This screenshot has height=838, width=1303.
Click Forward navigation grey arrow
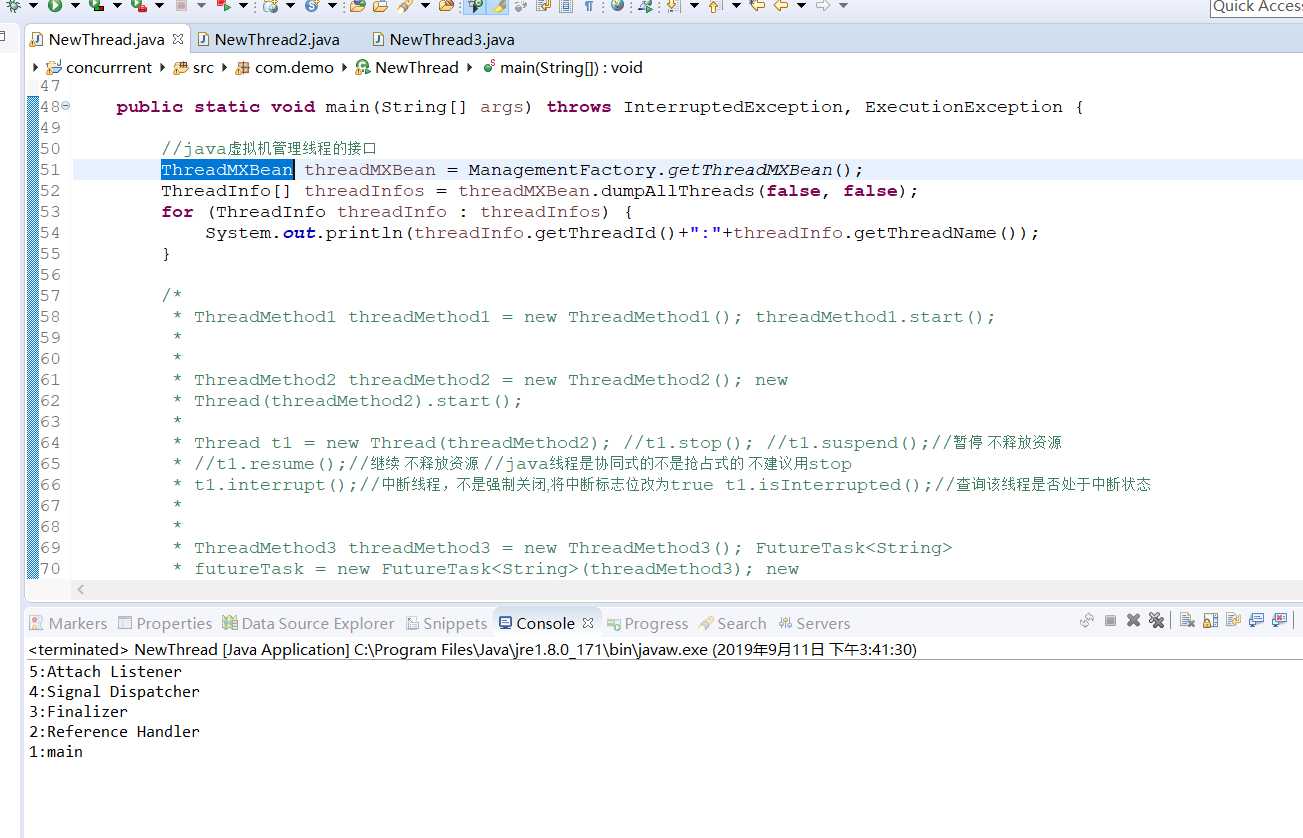[x=823, y=6]
